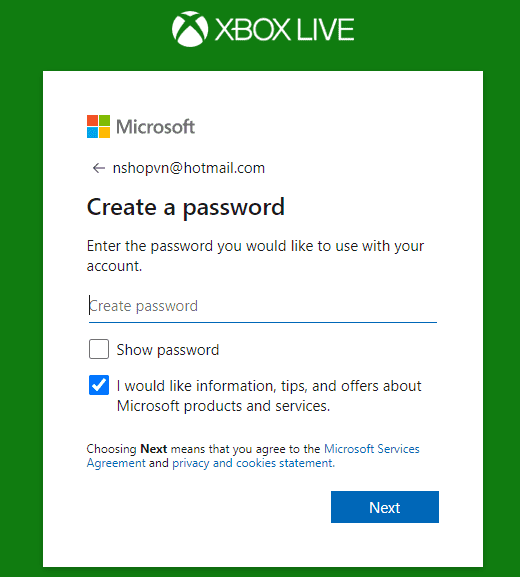Screen dimensions: 520x577
Task: Click the Microsoft wordmark text
Action: coord(155,127)
